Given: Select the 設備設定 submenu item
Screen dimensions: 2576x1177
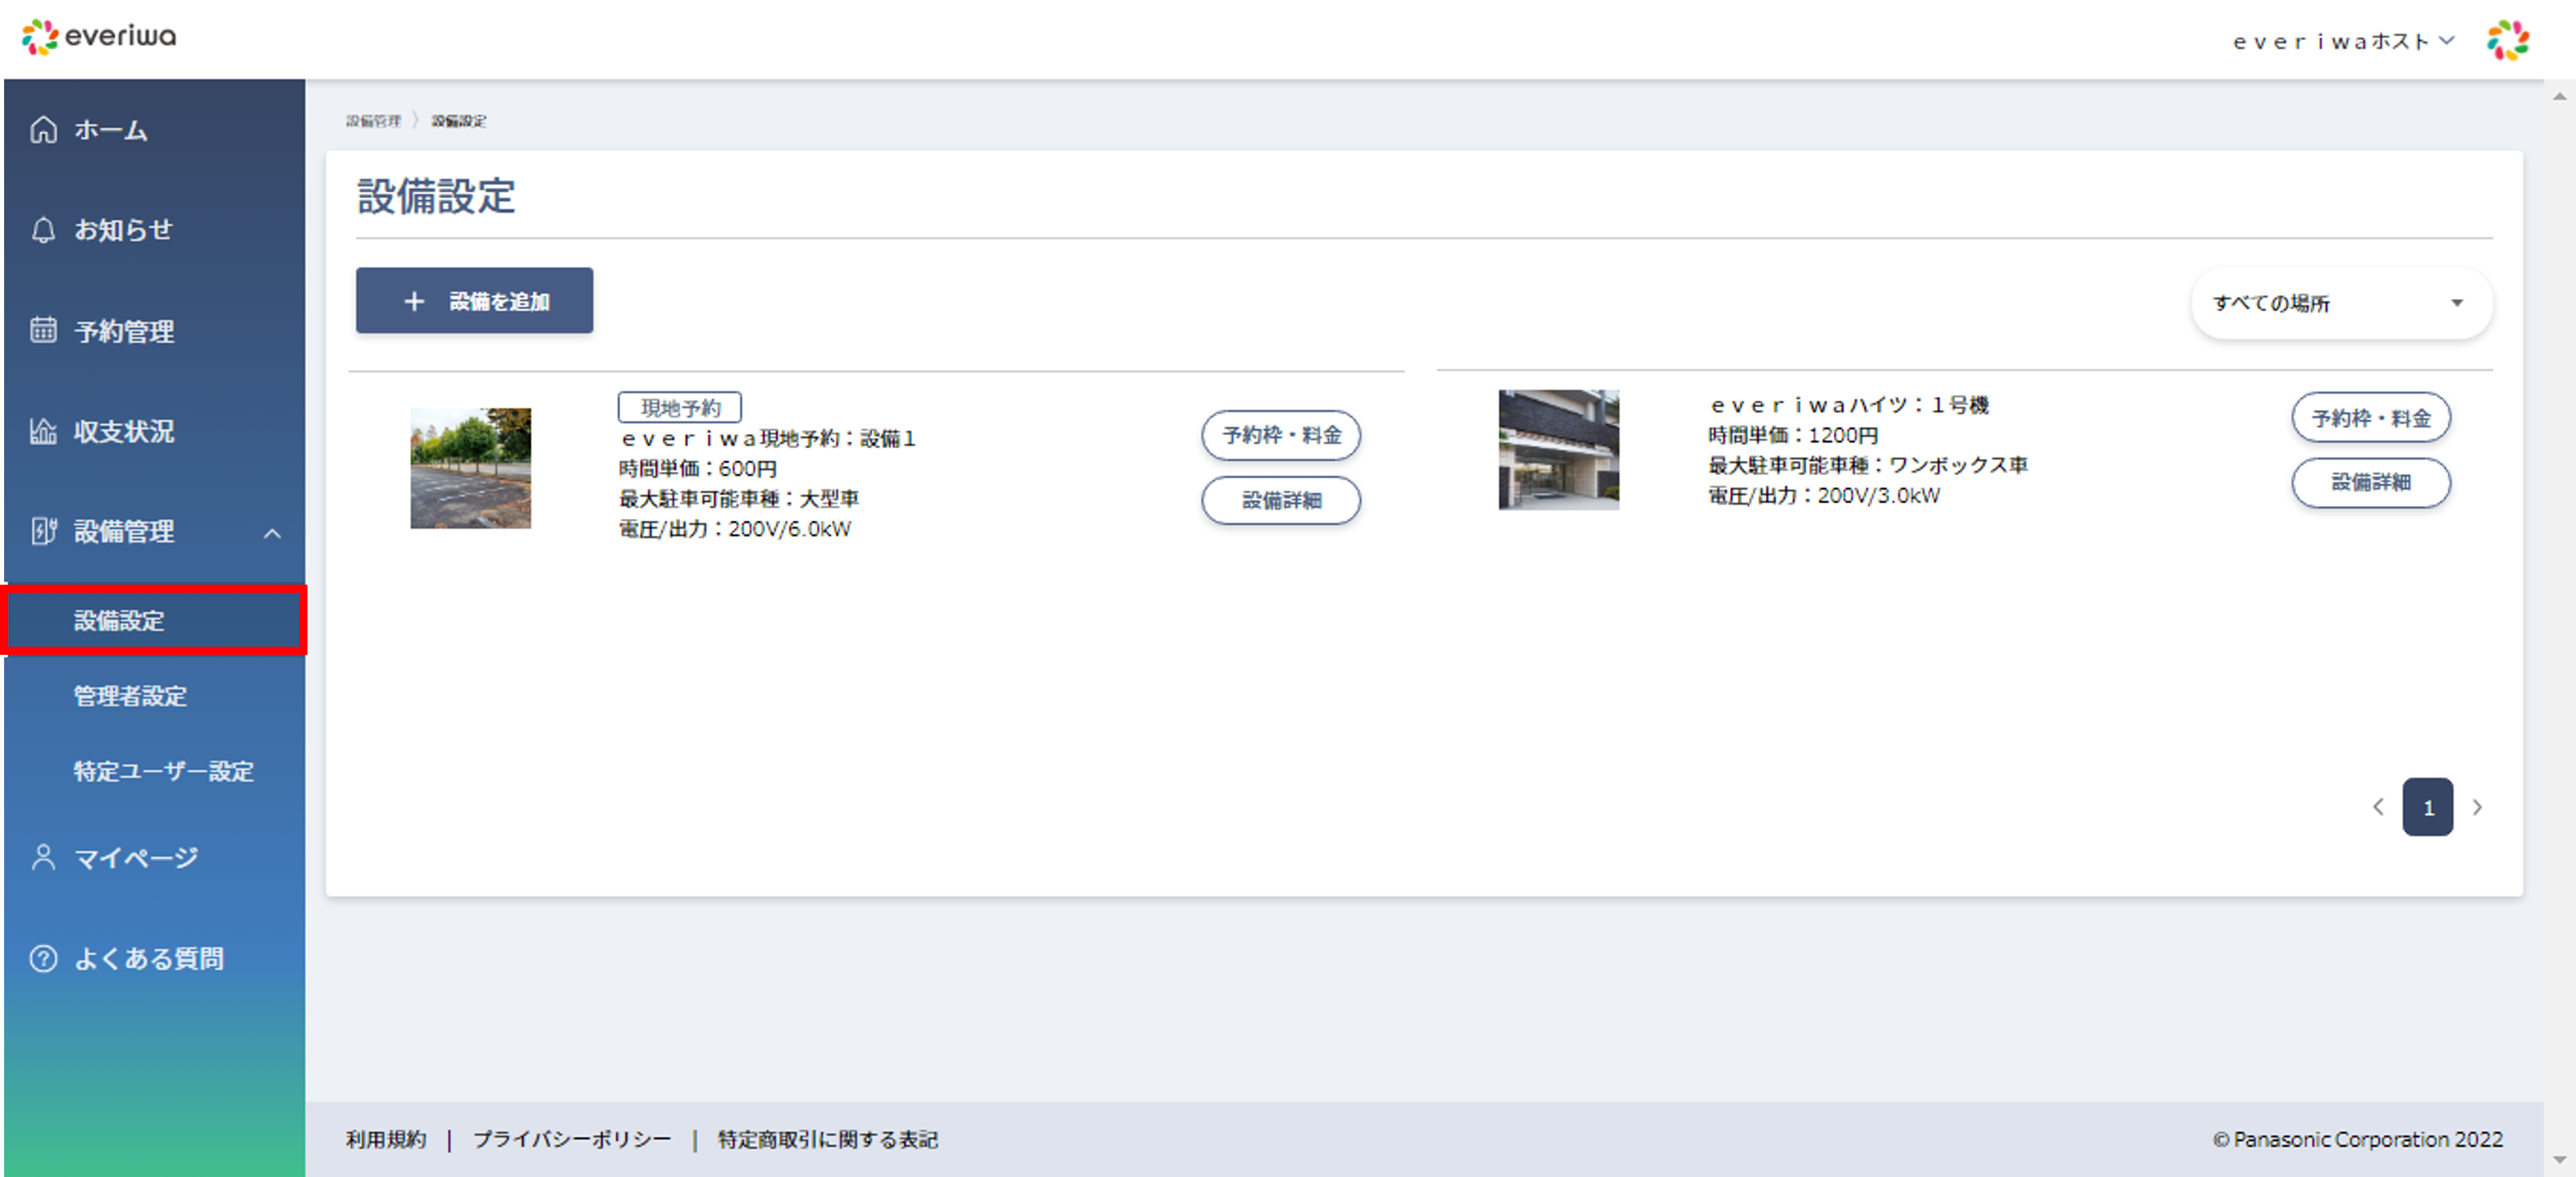Looking at the screenshot, I should pos(154,621).
